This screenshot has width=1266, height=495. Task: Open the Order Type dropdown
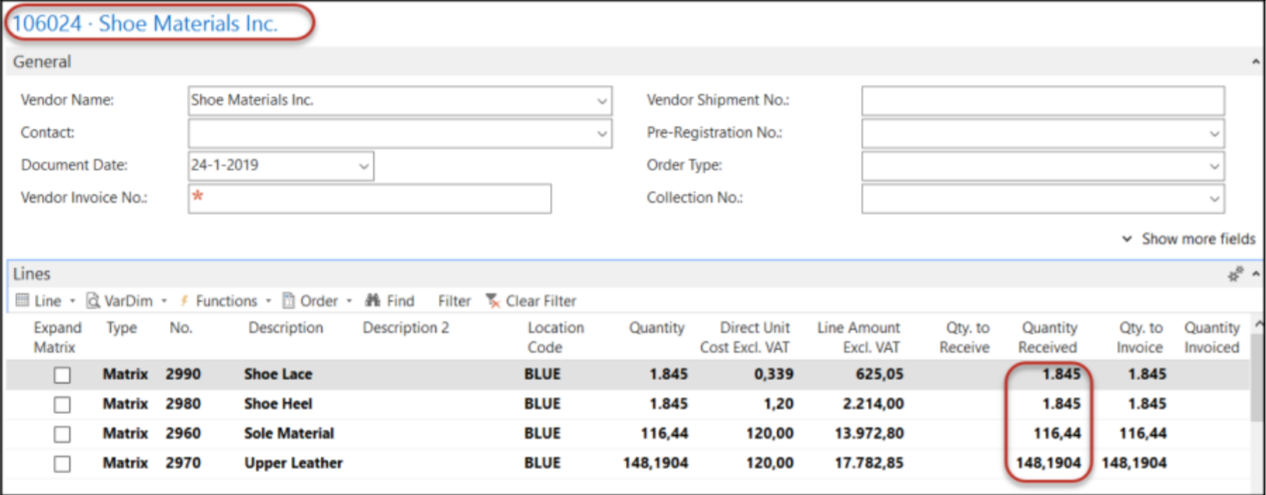[1214, 167]
